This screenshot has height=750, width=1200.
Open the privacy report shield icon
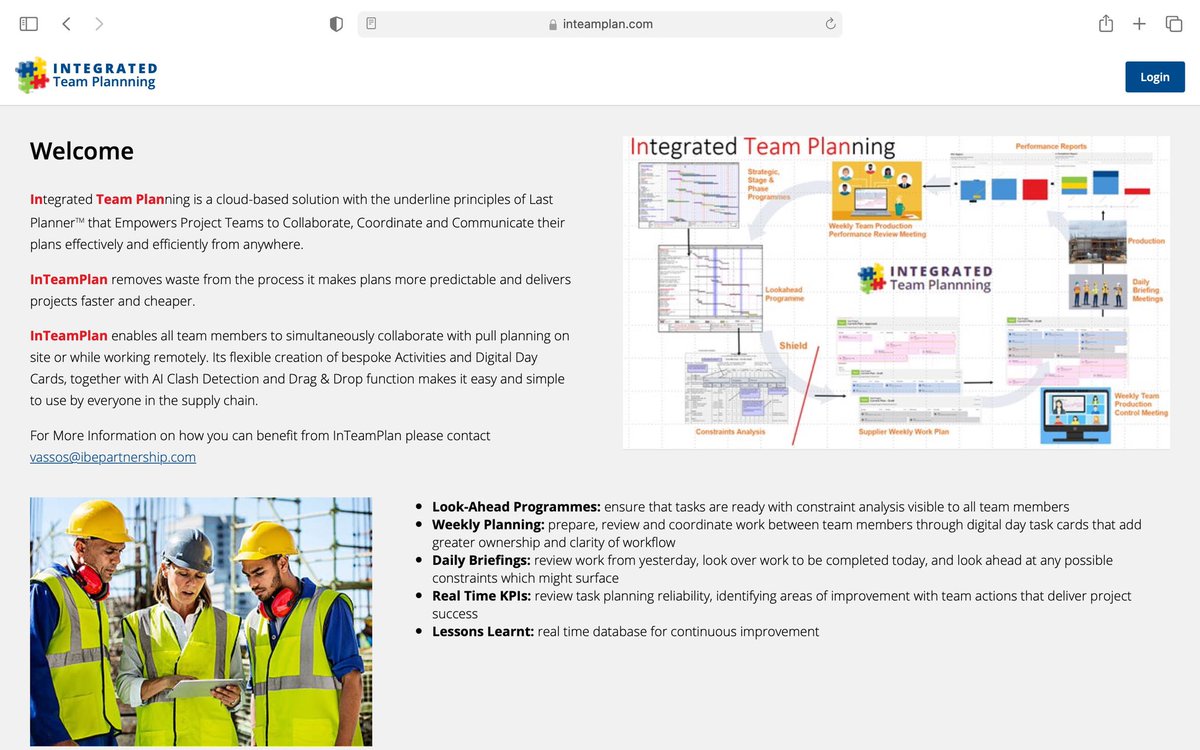click(x=337, y=24)
